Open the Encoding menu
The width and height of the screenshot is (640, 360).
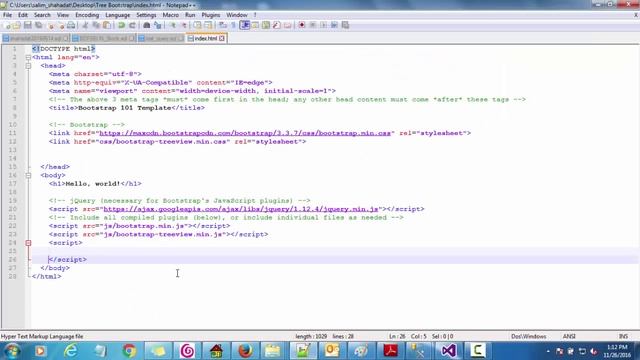87,15
